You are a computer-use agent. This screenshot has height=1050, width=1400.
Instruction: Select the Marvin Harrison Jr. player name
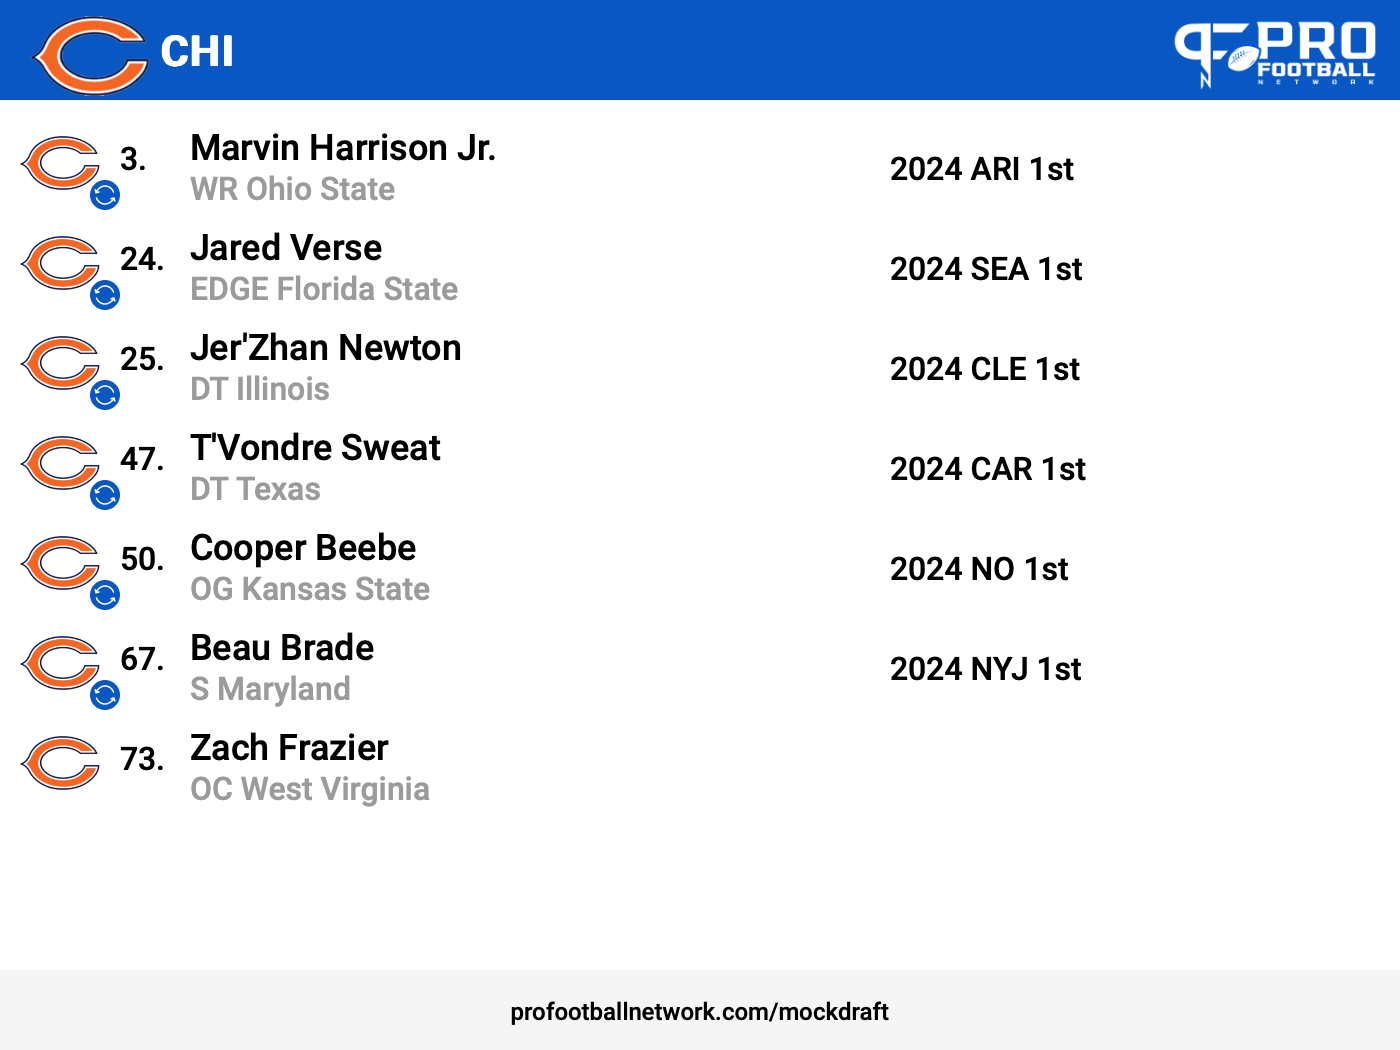coord(343,148)
